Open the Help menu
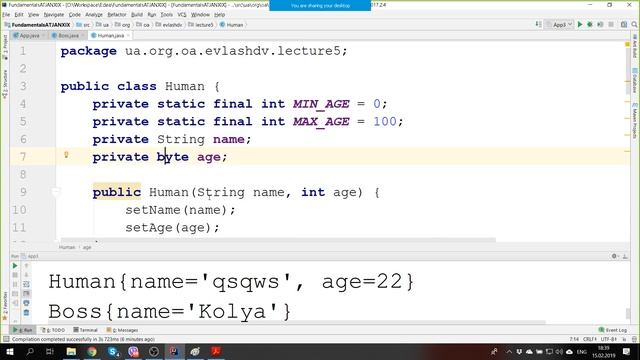 click(x=220, y=15)
